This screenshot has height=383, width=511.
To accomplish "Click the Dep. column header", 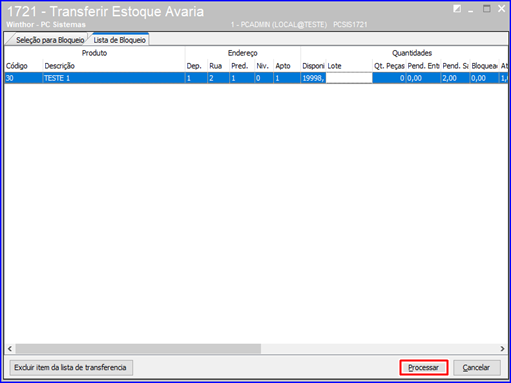I will 196,66.
